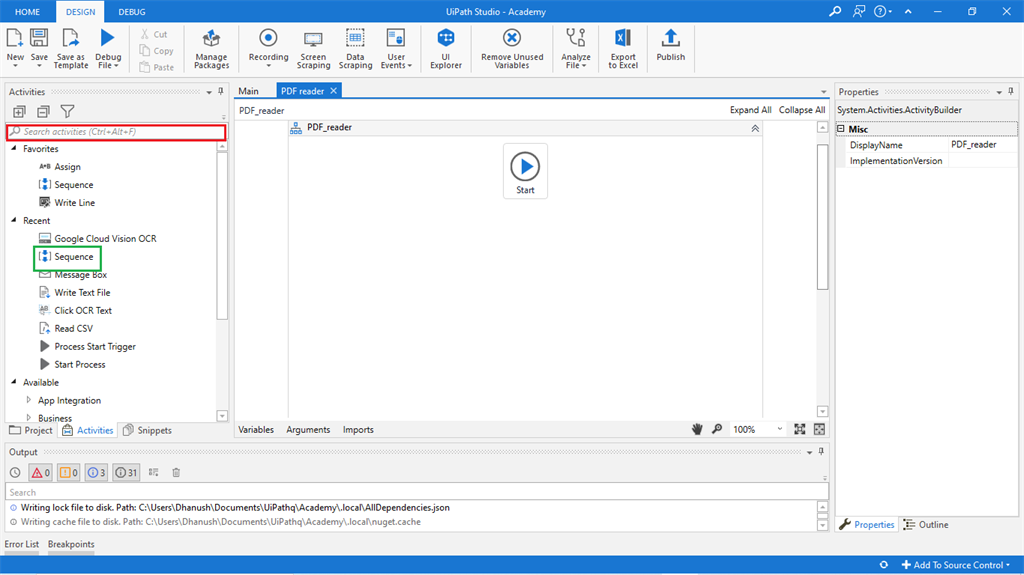This screenshot has height=575, width=1024.
Task: Click the Start node in flowchart
Action: pos(525,171)
